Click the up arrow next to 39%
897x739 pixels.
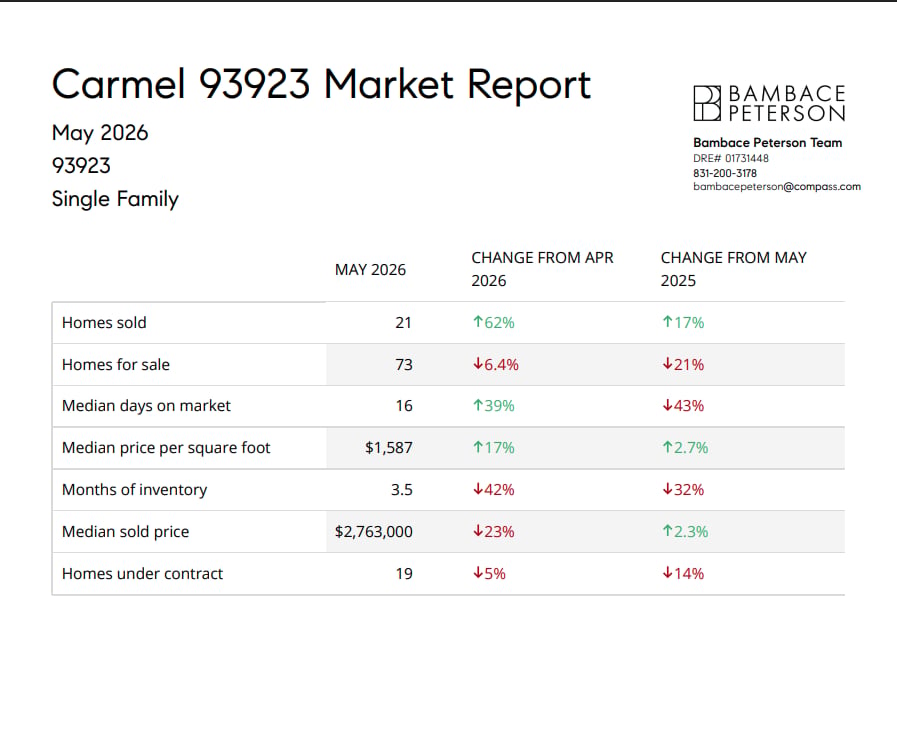(x=478, y=405)
